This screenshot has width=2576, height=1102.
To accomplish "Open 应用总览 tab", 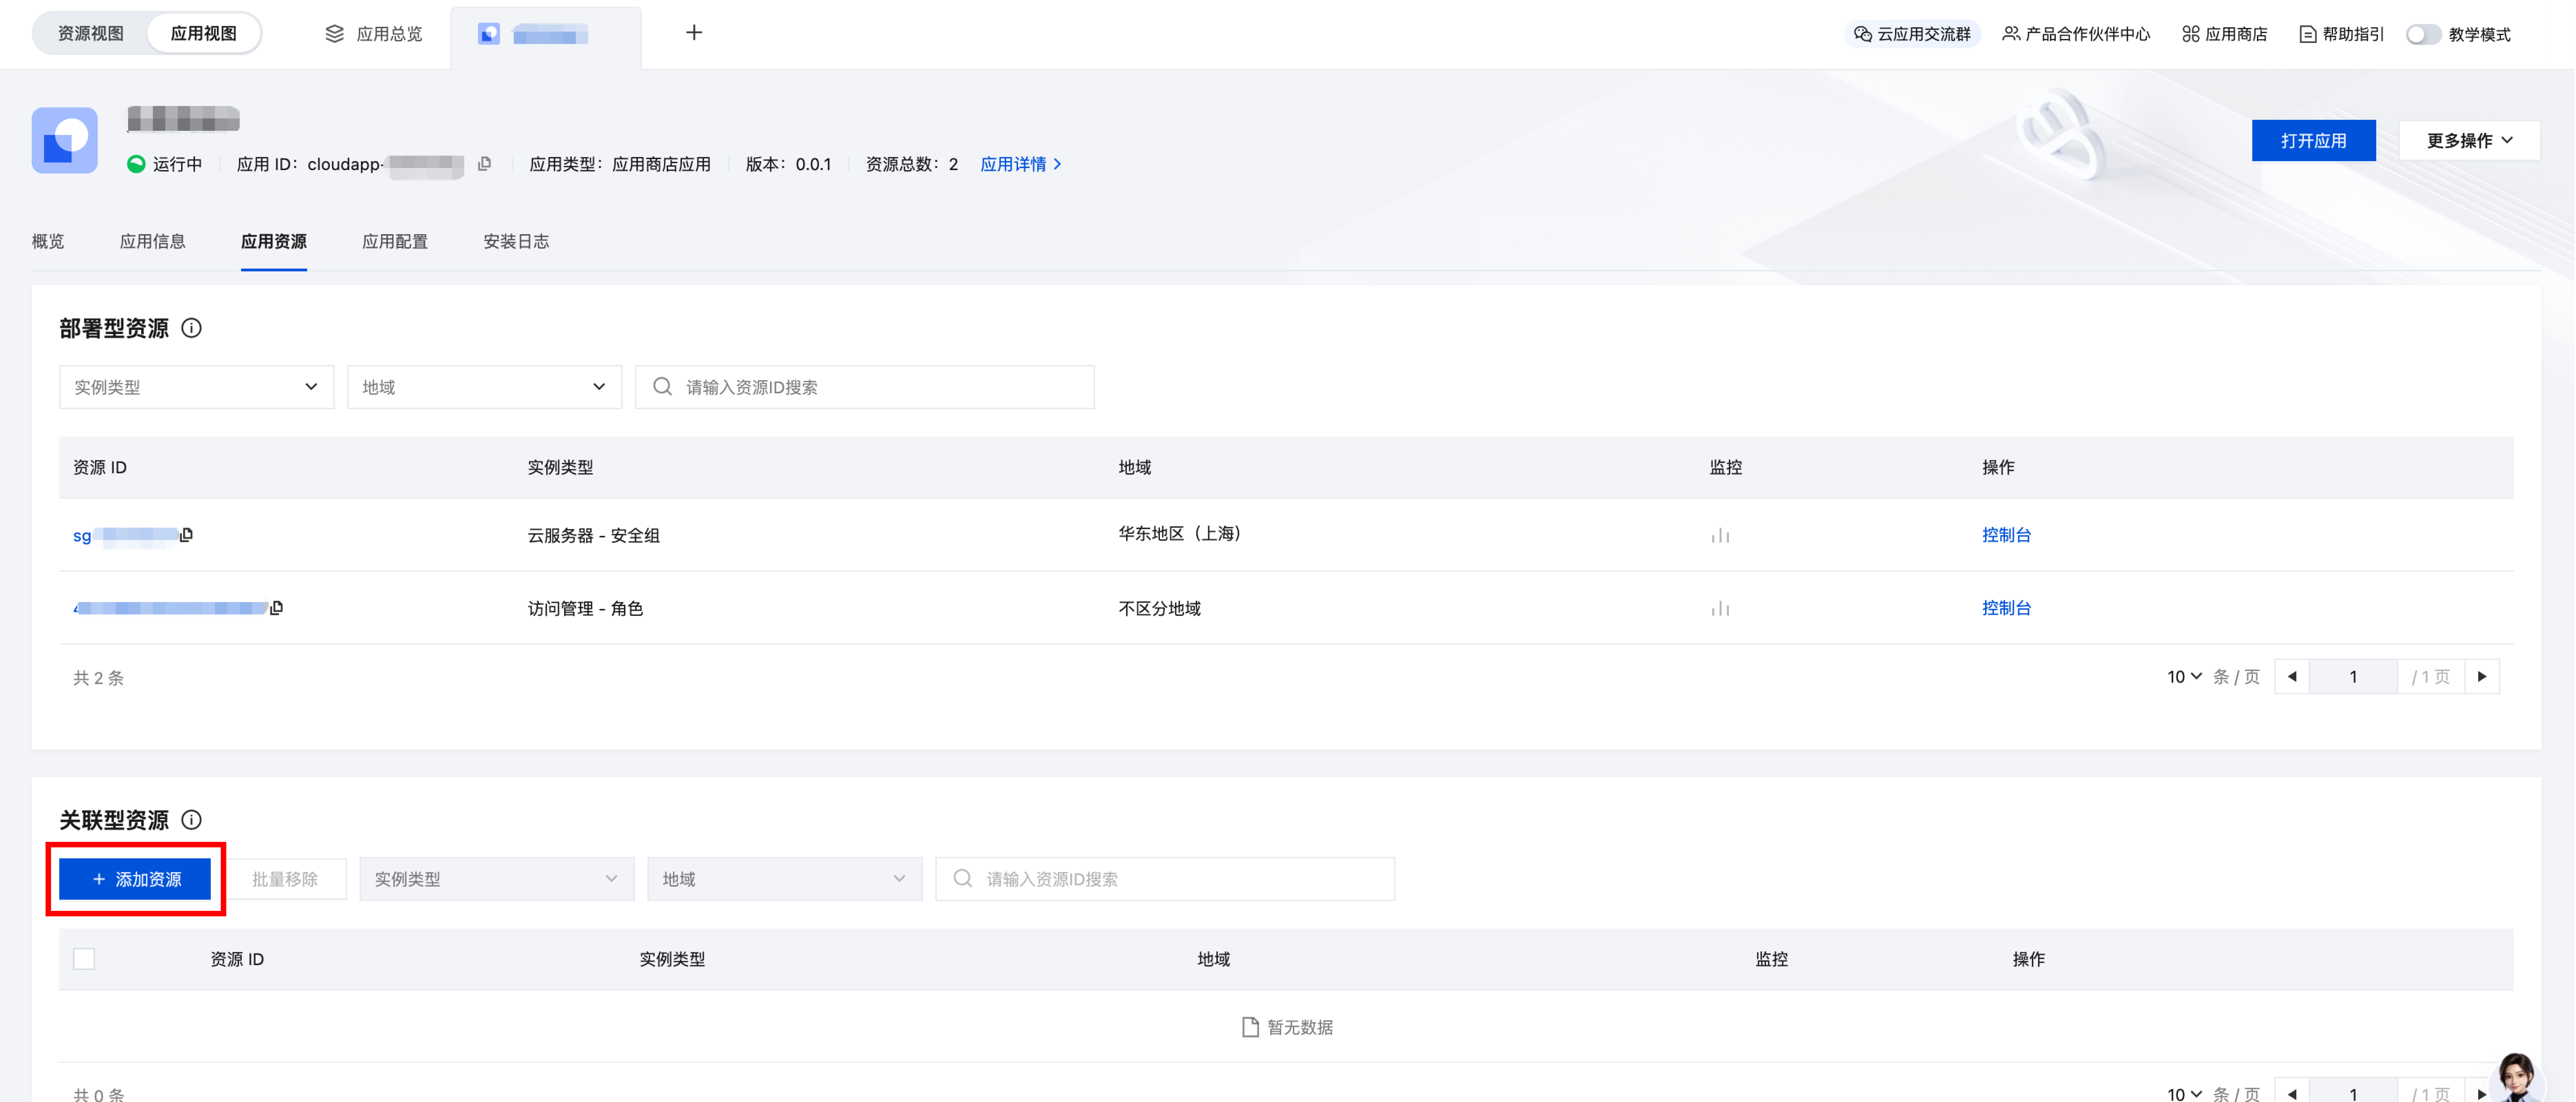I will point(374,34).
